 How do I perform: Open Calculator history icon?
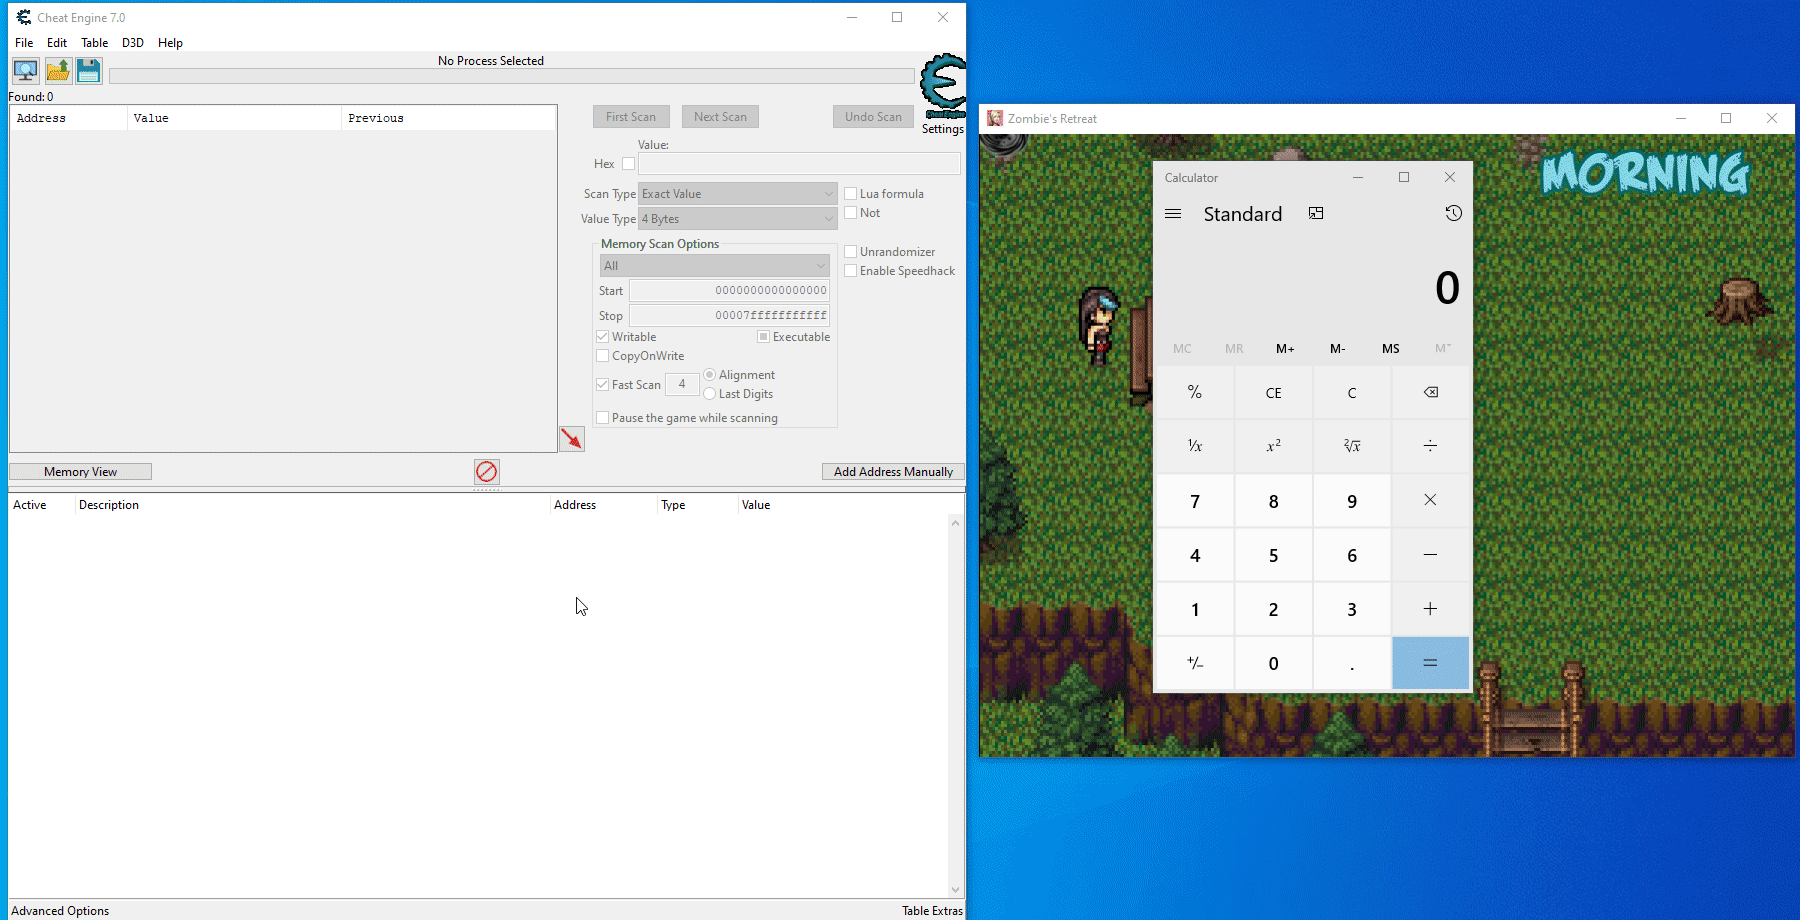[1454, 213]
